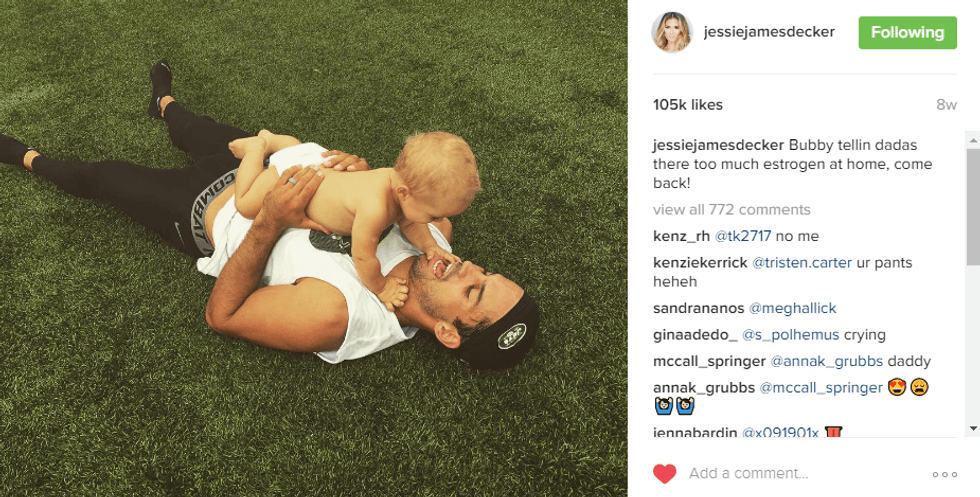Click the photo of dad and baby

[x=314, y=248]
